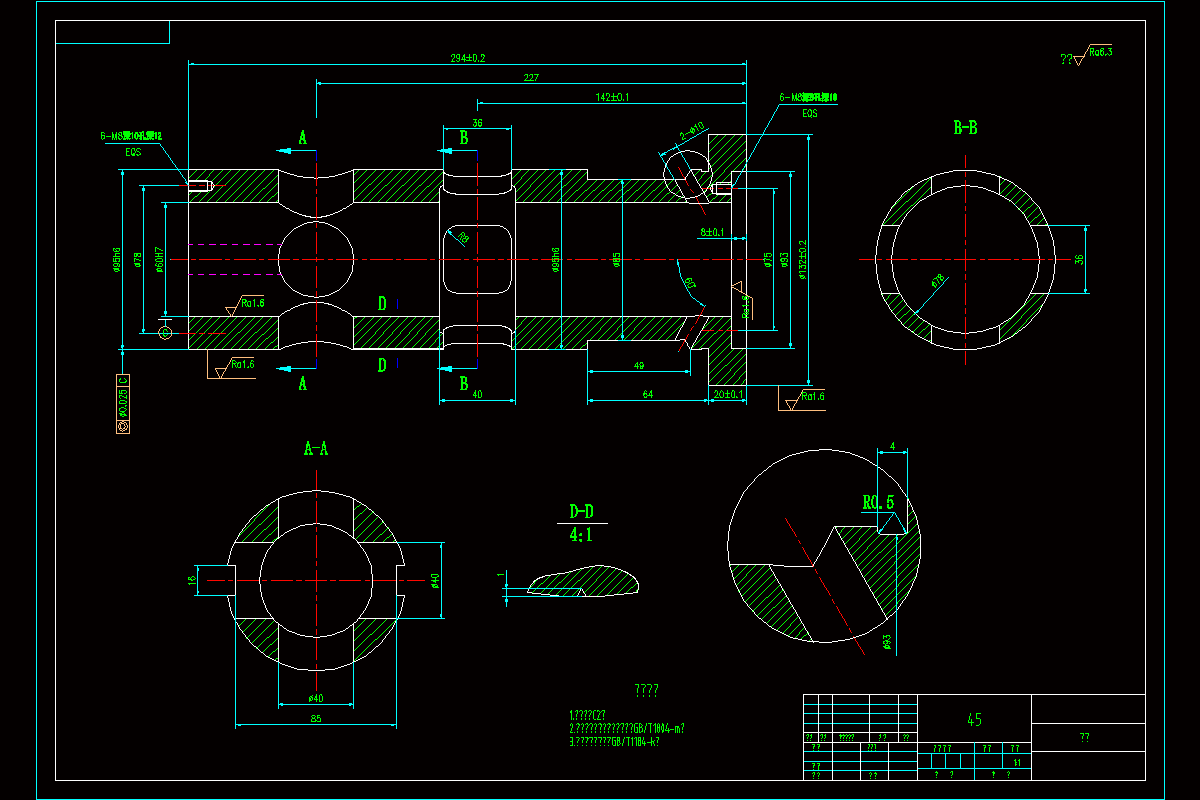
Task: Click the ø85 inner diameter dimension
Action: click(618, 261)
